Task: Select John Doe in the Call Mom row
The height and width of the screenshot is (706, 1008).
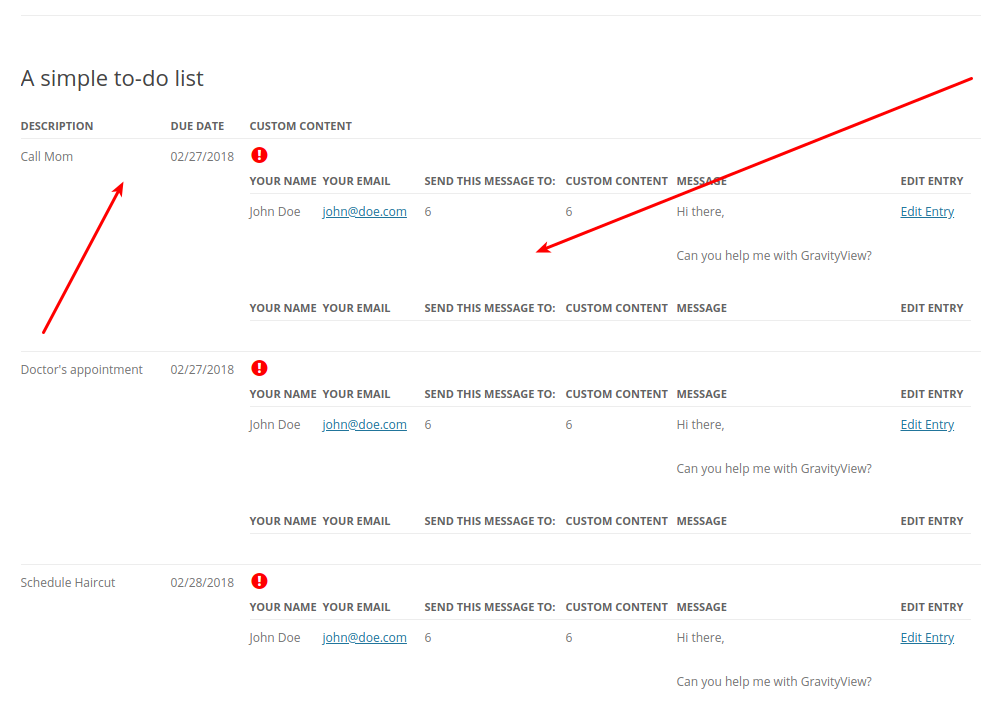Action: pyautogui.click(x=274, y=211)
